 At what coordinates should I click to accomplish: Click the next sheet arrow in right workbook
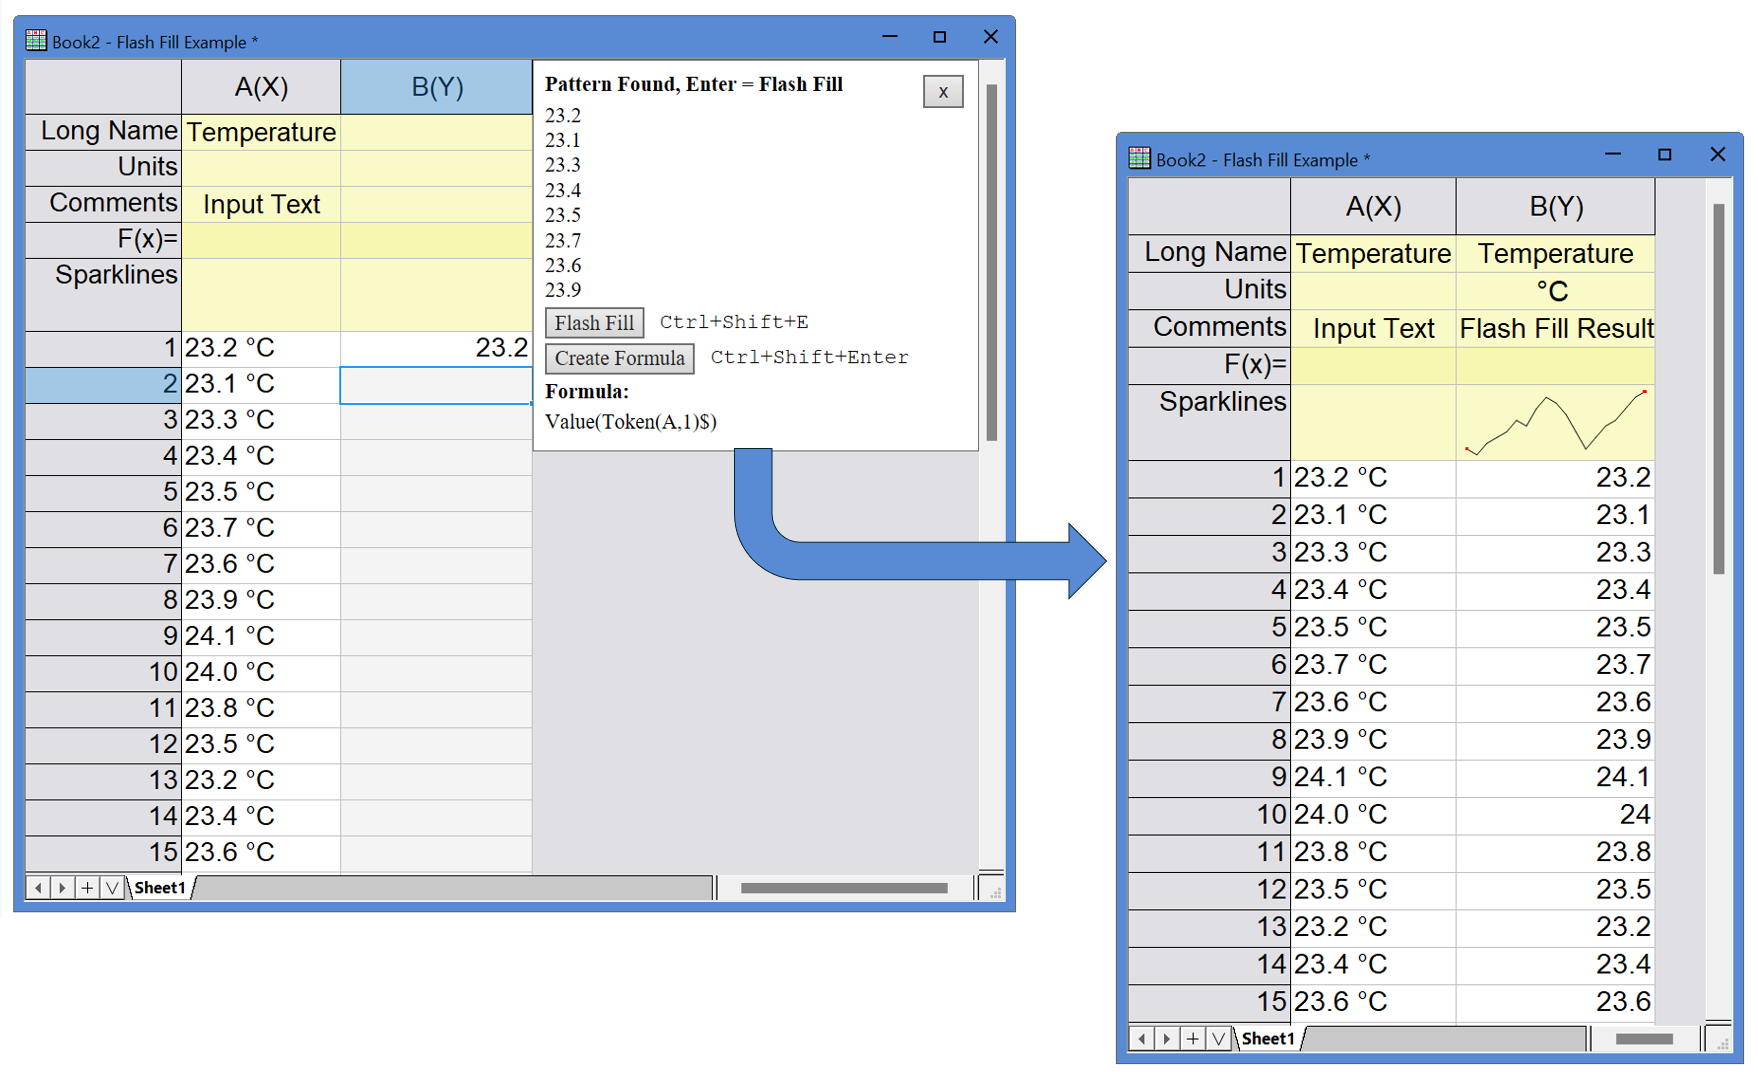[x=1166, y=1038]
